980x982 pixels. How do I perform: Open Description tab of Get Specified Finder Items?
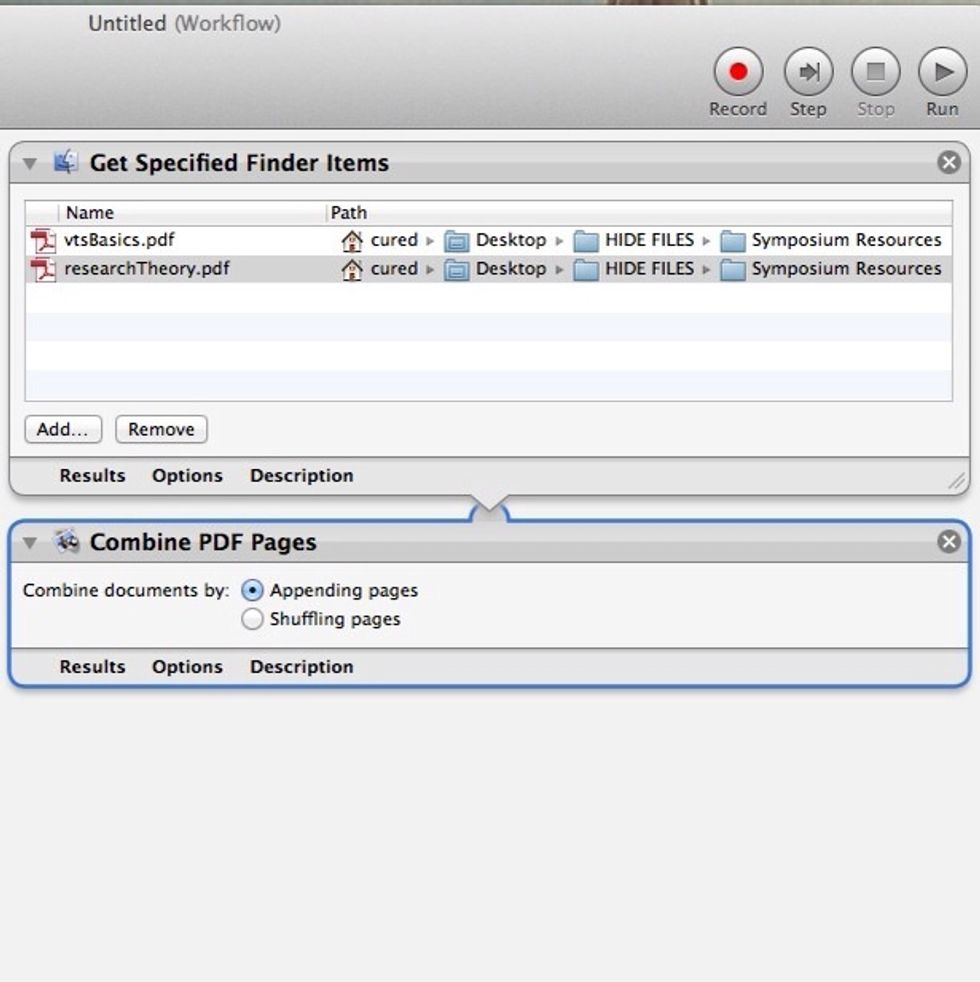coord(301,475)
